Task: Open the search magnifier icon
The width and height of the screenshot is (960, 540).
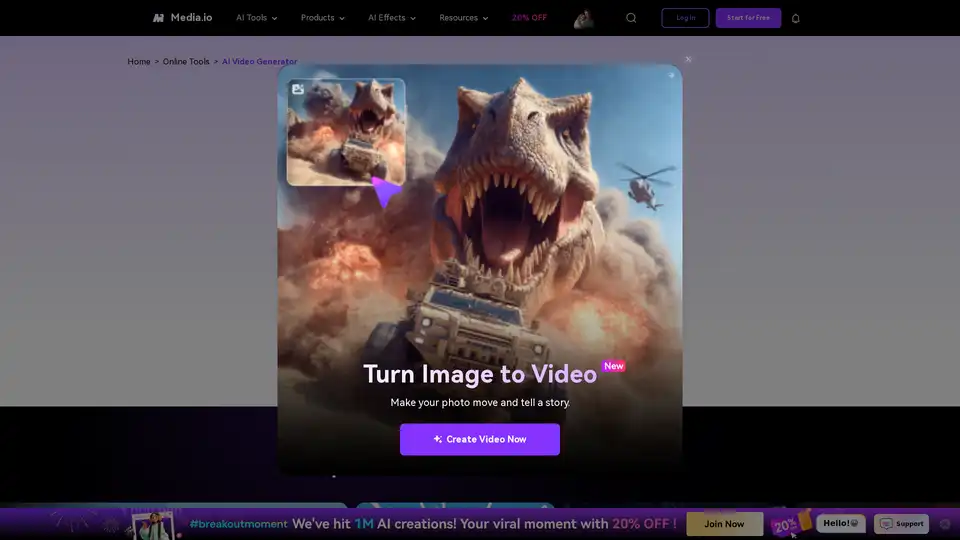Action: (631, 18)
